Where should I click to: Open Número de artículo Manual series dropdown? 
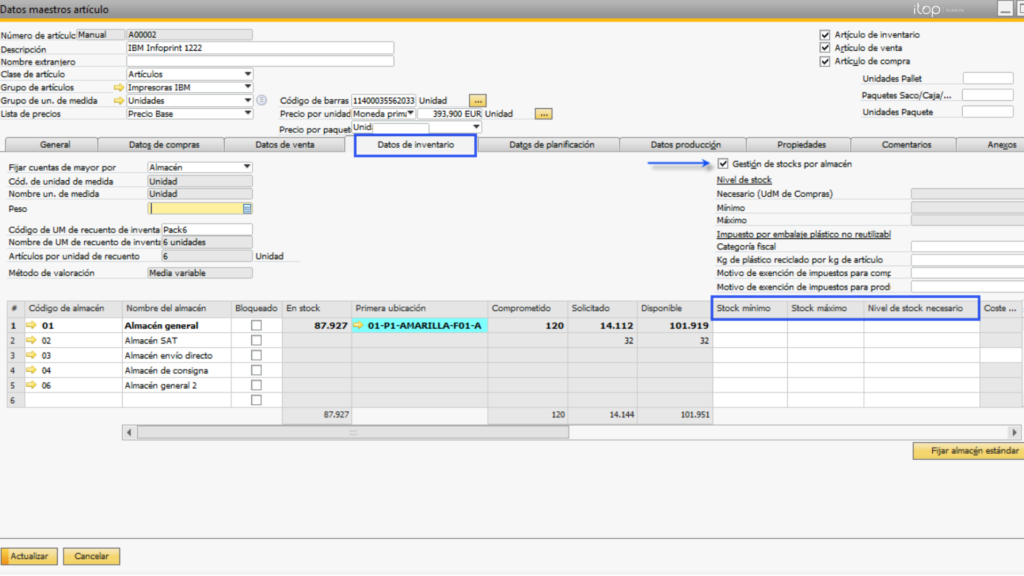coord(100,35)
